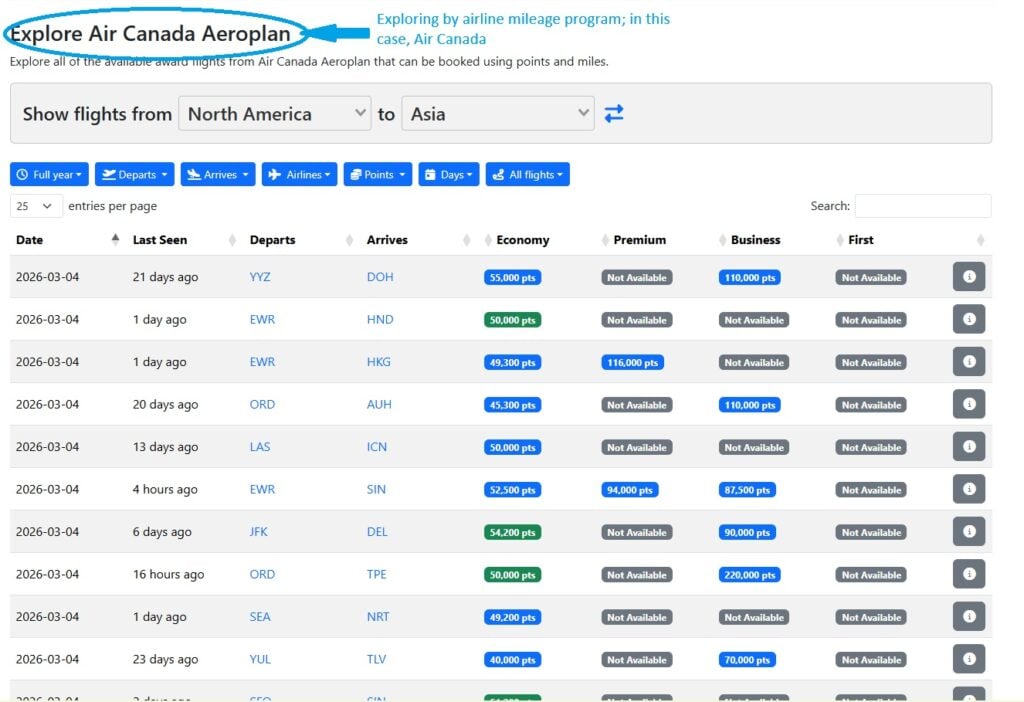Click the '13 days ago' last seen cell
Screen dimensions: 1024x702
[x=165, y=447]
